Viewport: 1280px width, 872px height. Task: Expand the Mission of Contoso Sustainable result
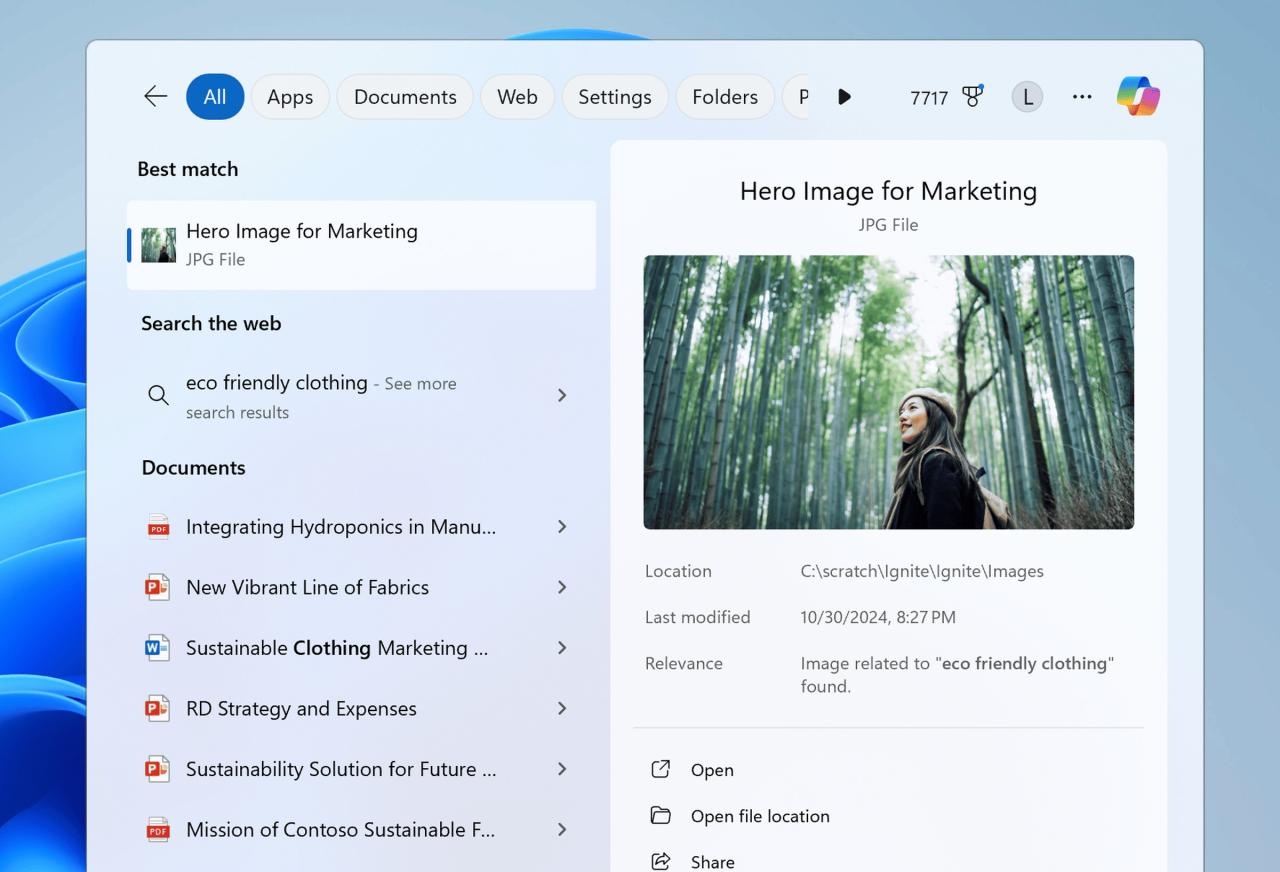coord(562,829)
